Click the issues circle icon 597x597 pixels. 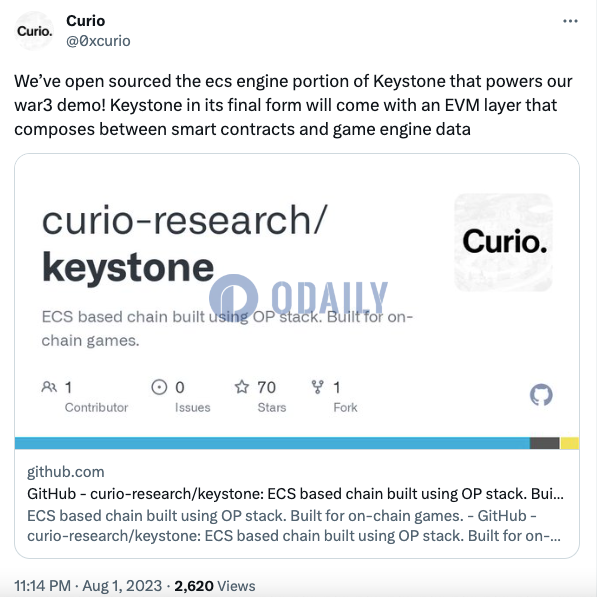tap(159, 387)
